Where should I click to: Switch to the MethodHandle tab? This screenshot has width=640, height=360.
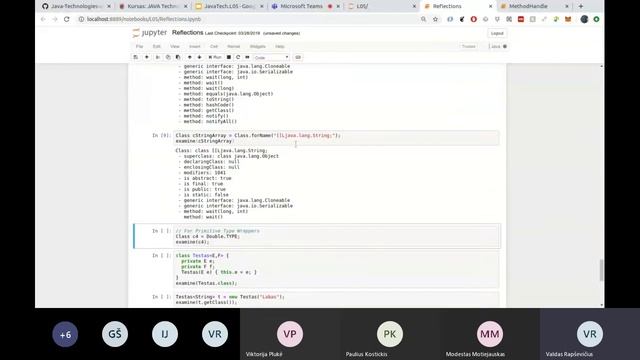(x=528, y=6)
